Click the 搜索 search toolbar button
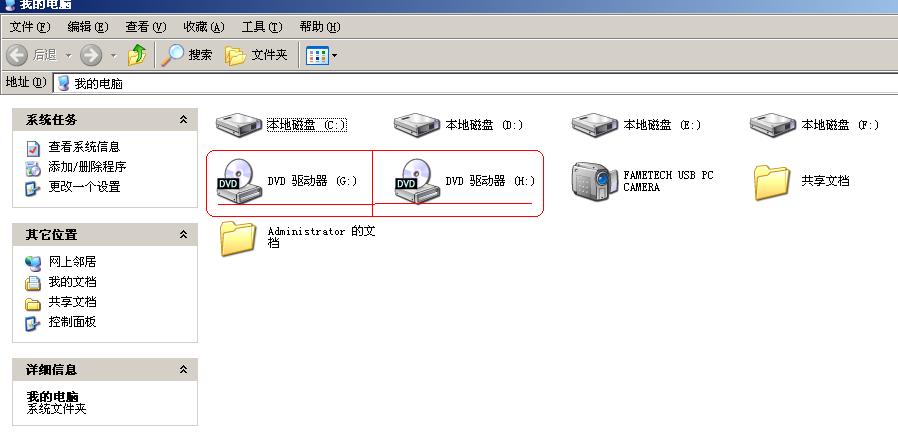The height and width of the screenshot is (445, 898). point(186,55)
